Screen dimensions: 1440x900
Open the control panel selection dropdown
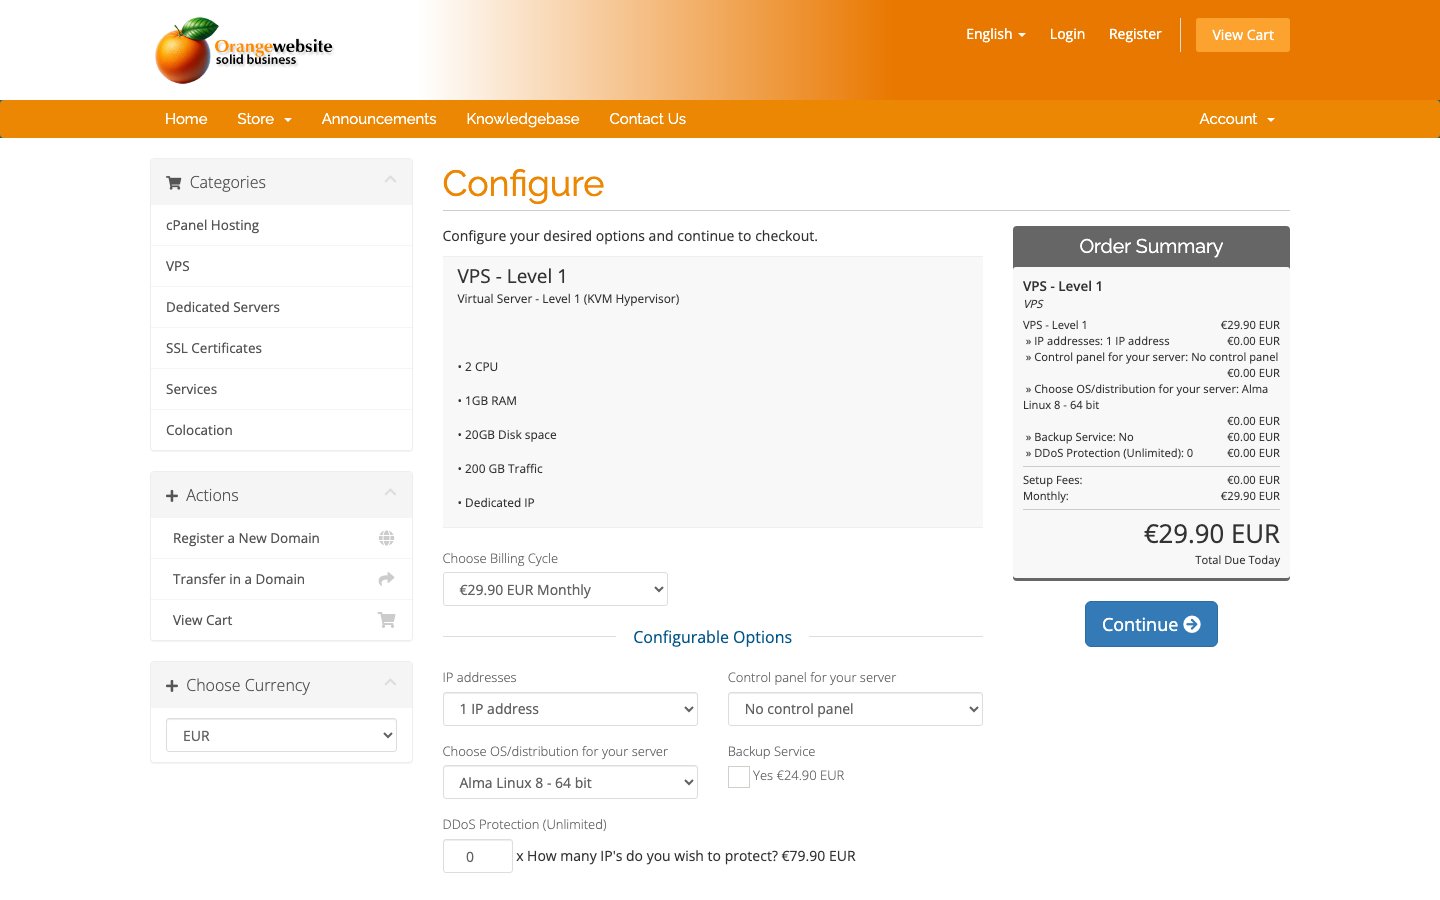(x=855, y=709)
